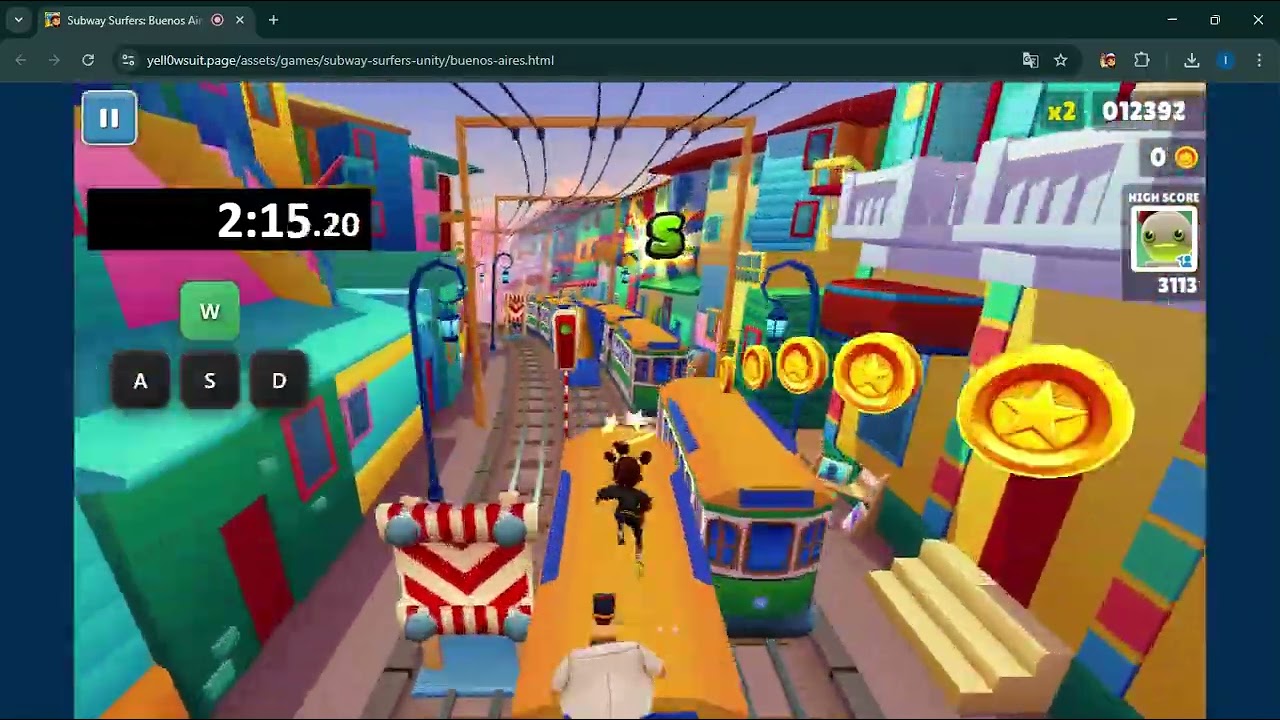The height and width of the screenshot is (720, 1280).
Task: Show browser downloads
Action: [x=1191, y=60]
